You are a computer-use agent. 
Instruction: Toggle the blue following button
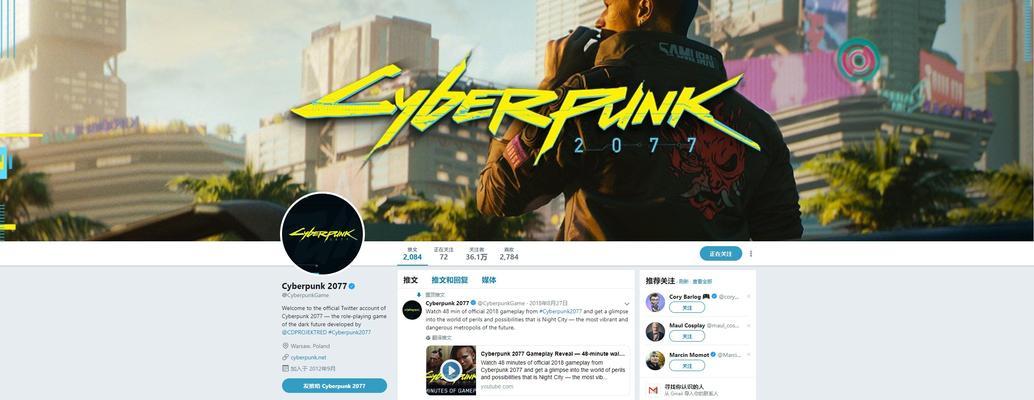(721, 254)
